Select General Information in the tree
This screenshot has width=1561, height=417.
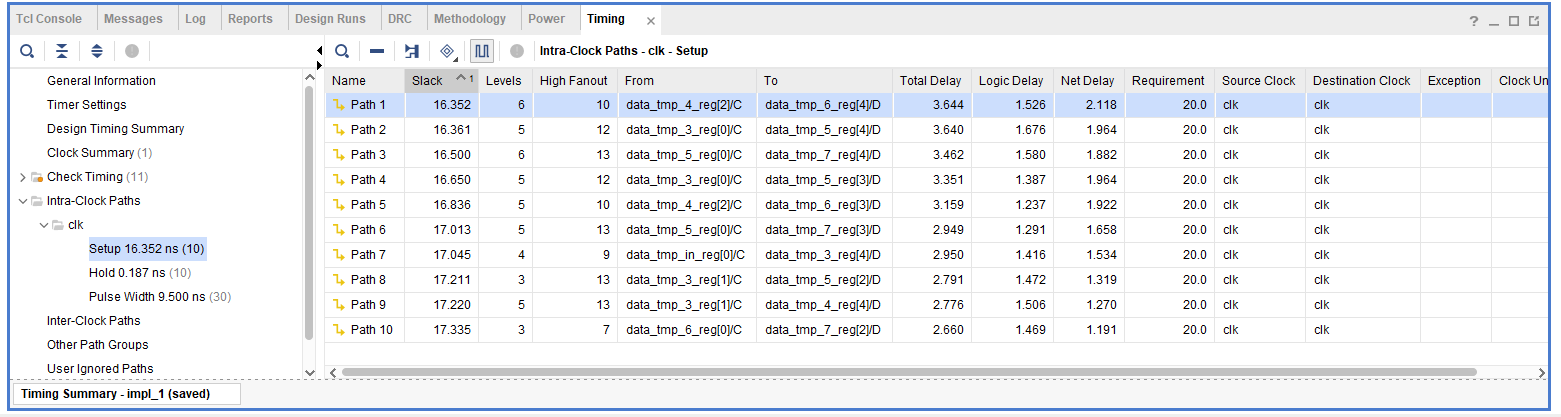(101, 81)
